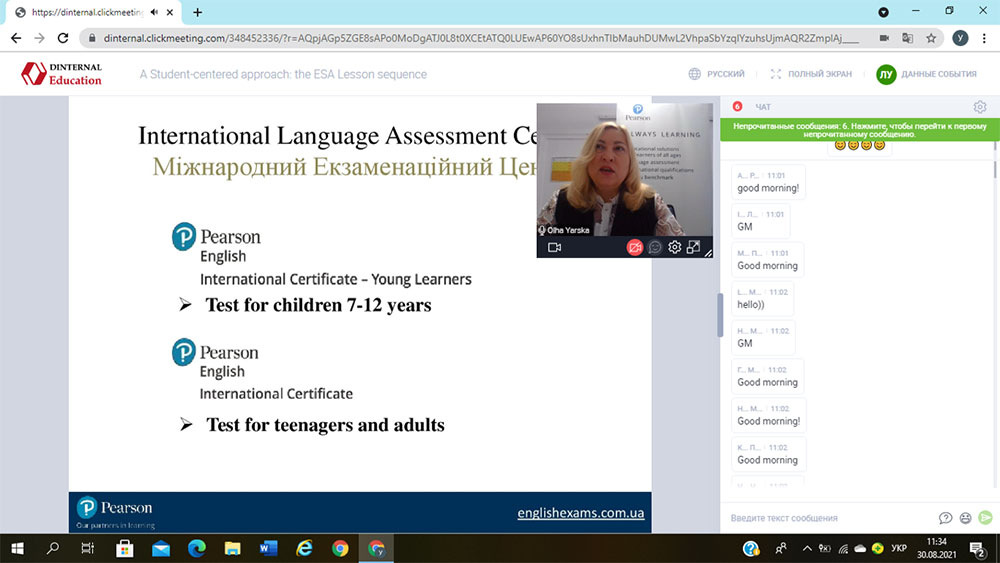Click the red unread counter badge in chat
Screen dimensions: 1000x563
[737, 106]
